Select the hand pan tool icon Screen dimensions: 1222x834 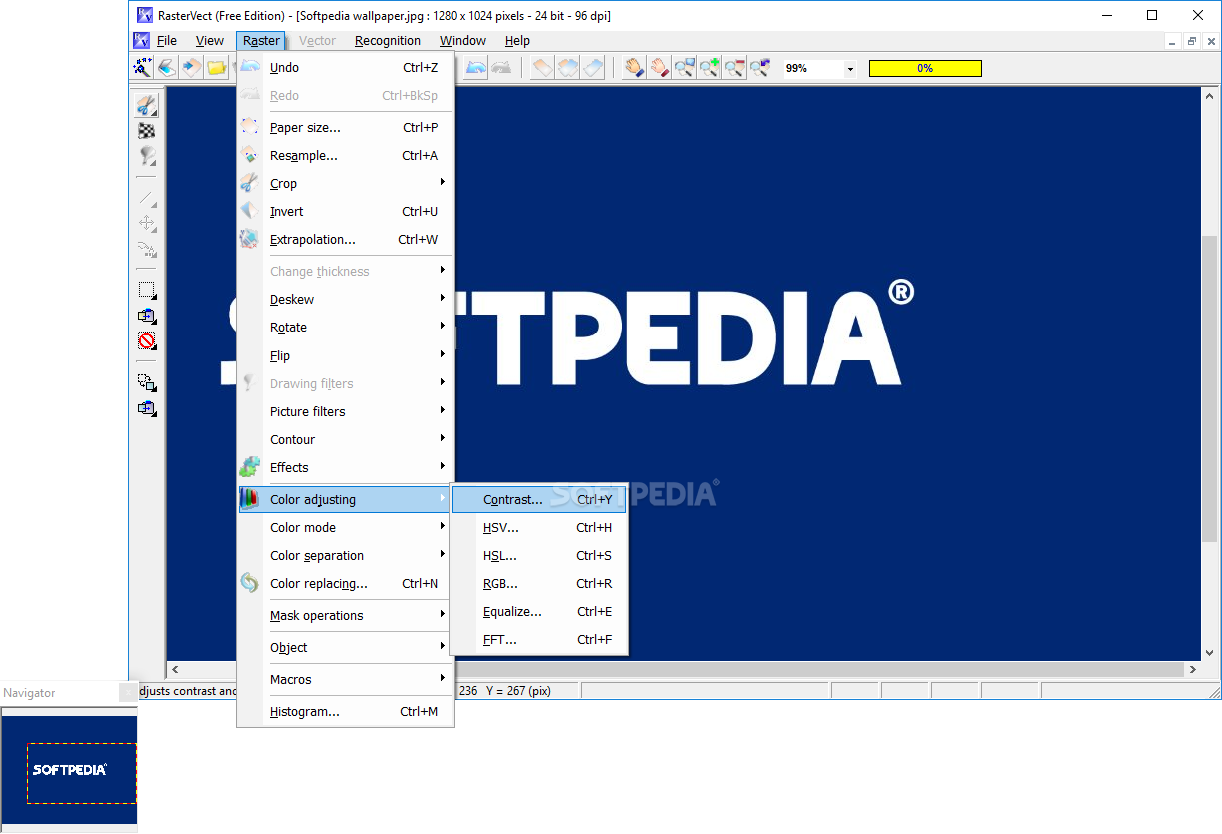coord(634,68)
